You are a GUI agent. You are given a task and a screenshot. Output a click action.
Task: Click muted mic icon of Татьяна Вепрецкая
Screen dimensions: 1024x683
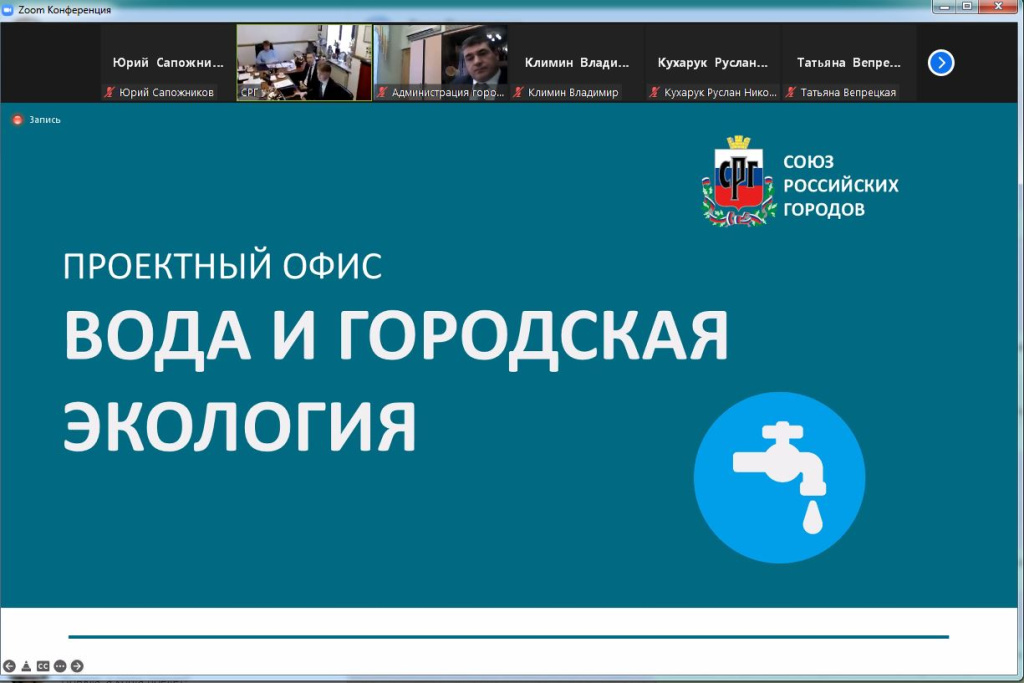(x=791, y=92)
